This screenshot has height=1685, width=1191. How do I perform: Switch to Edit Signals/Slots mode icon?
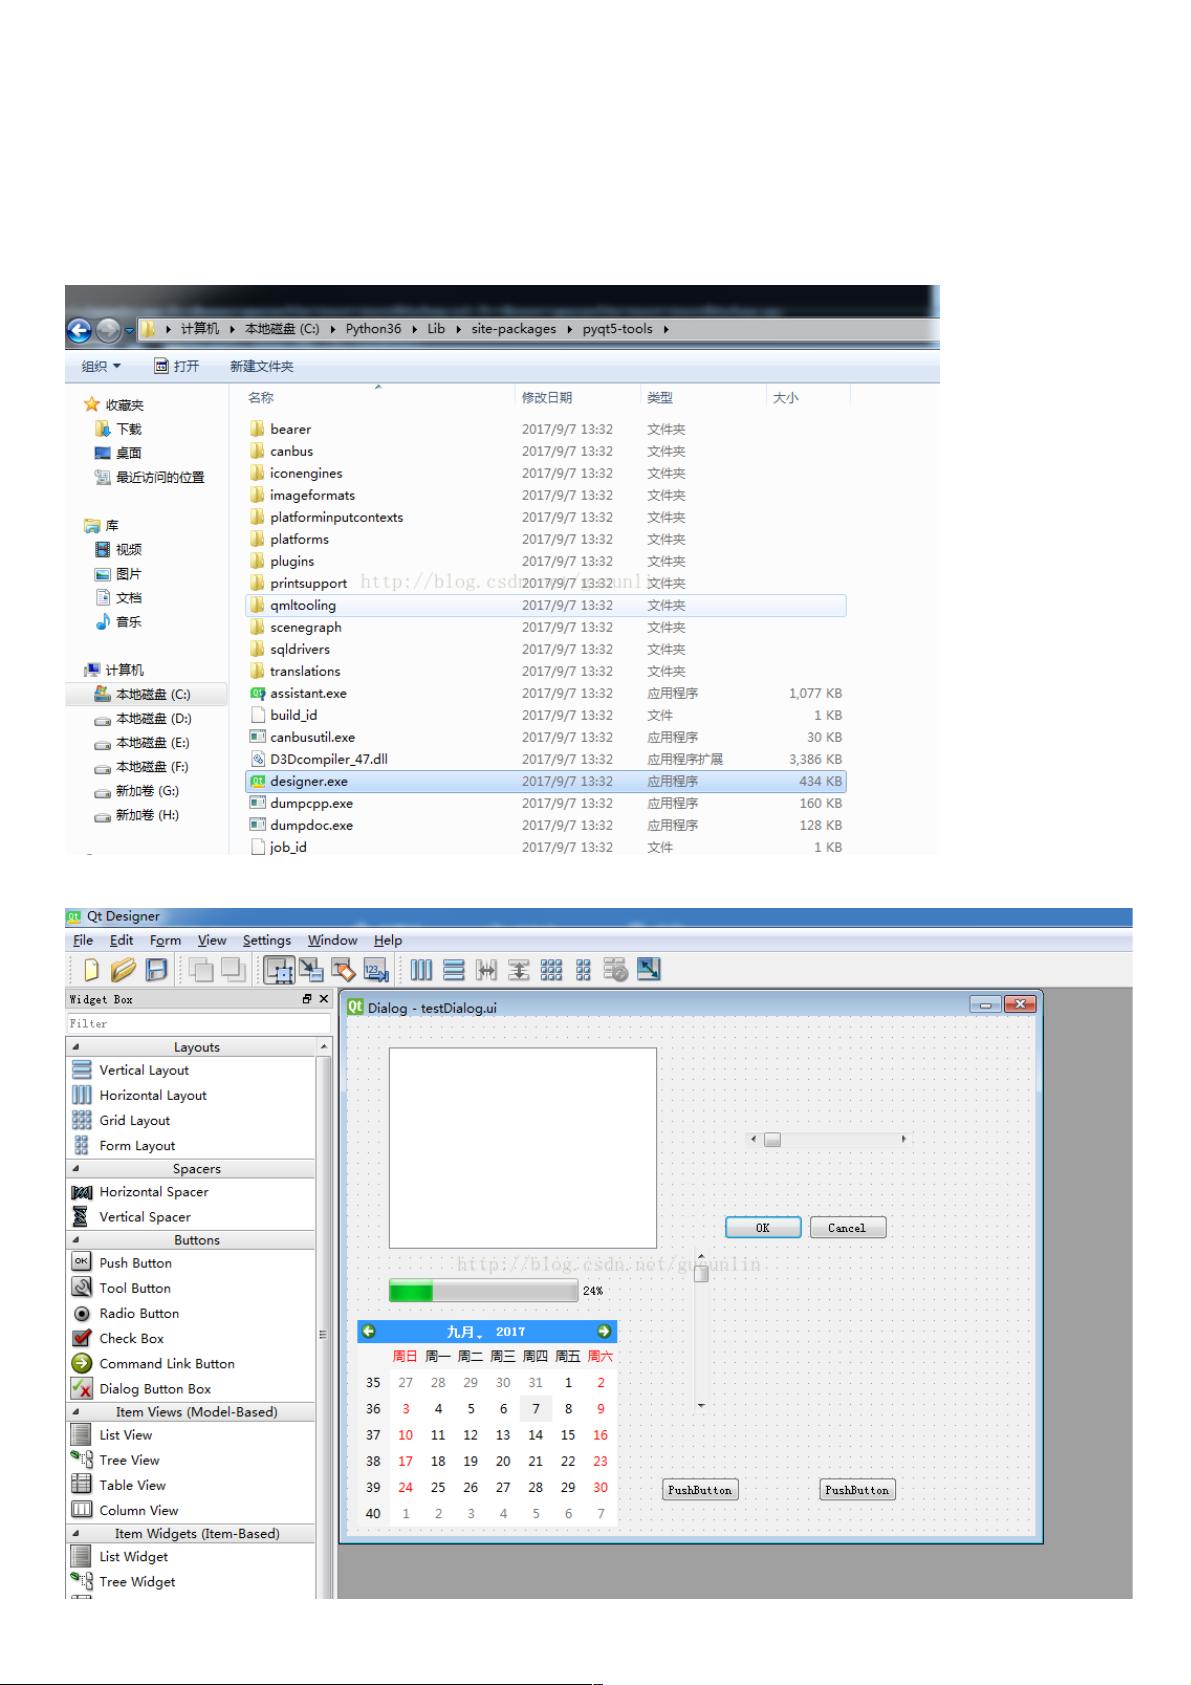point(311,970)
